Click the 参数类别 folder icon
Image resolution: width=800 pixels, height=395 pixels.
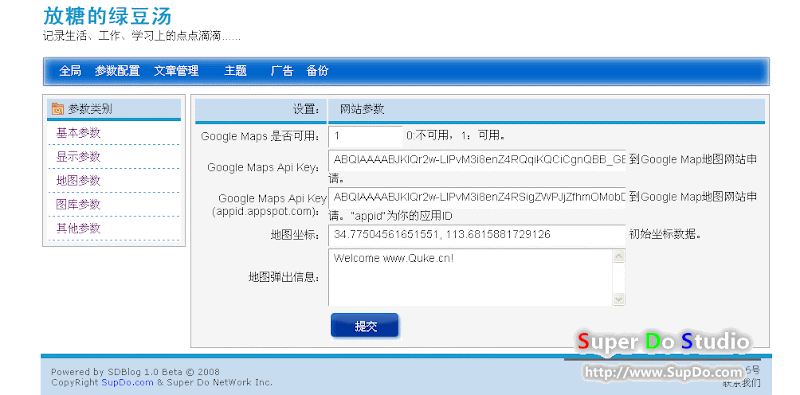pyautogui.click(x=58, y=109)
